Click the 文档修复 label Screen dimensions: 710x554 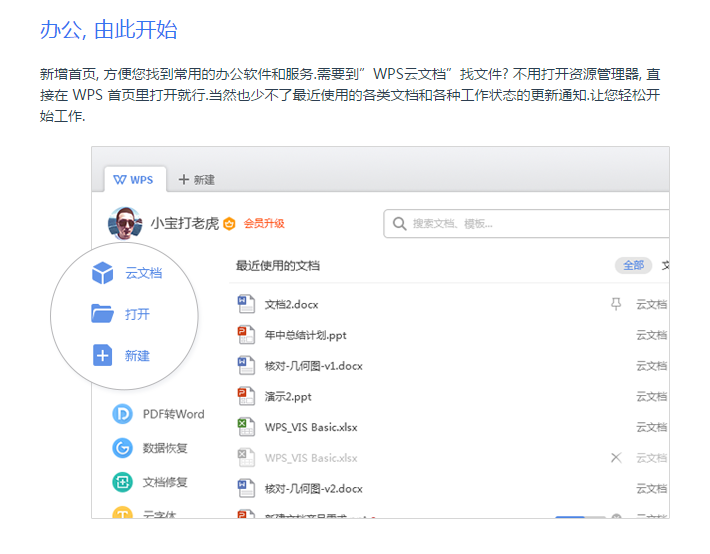point(165,482)
